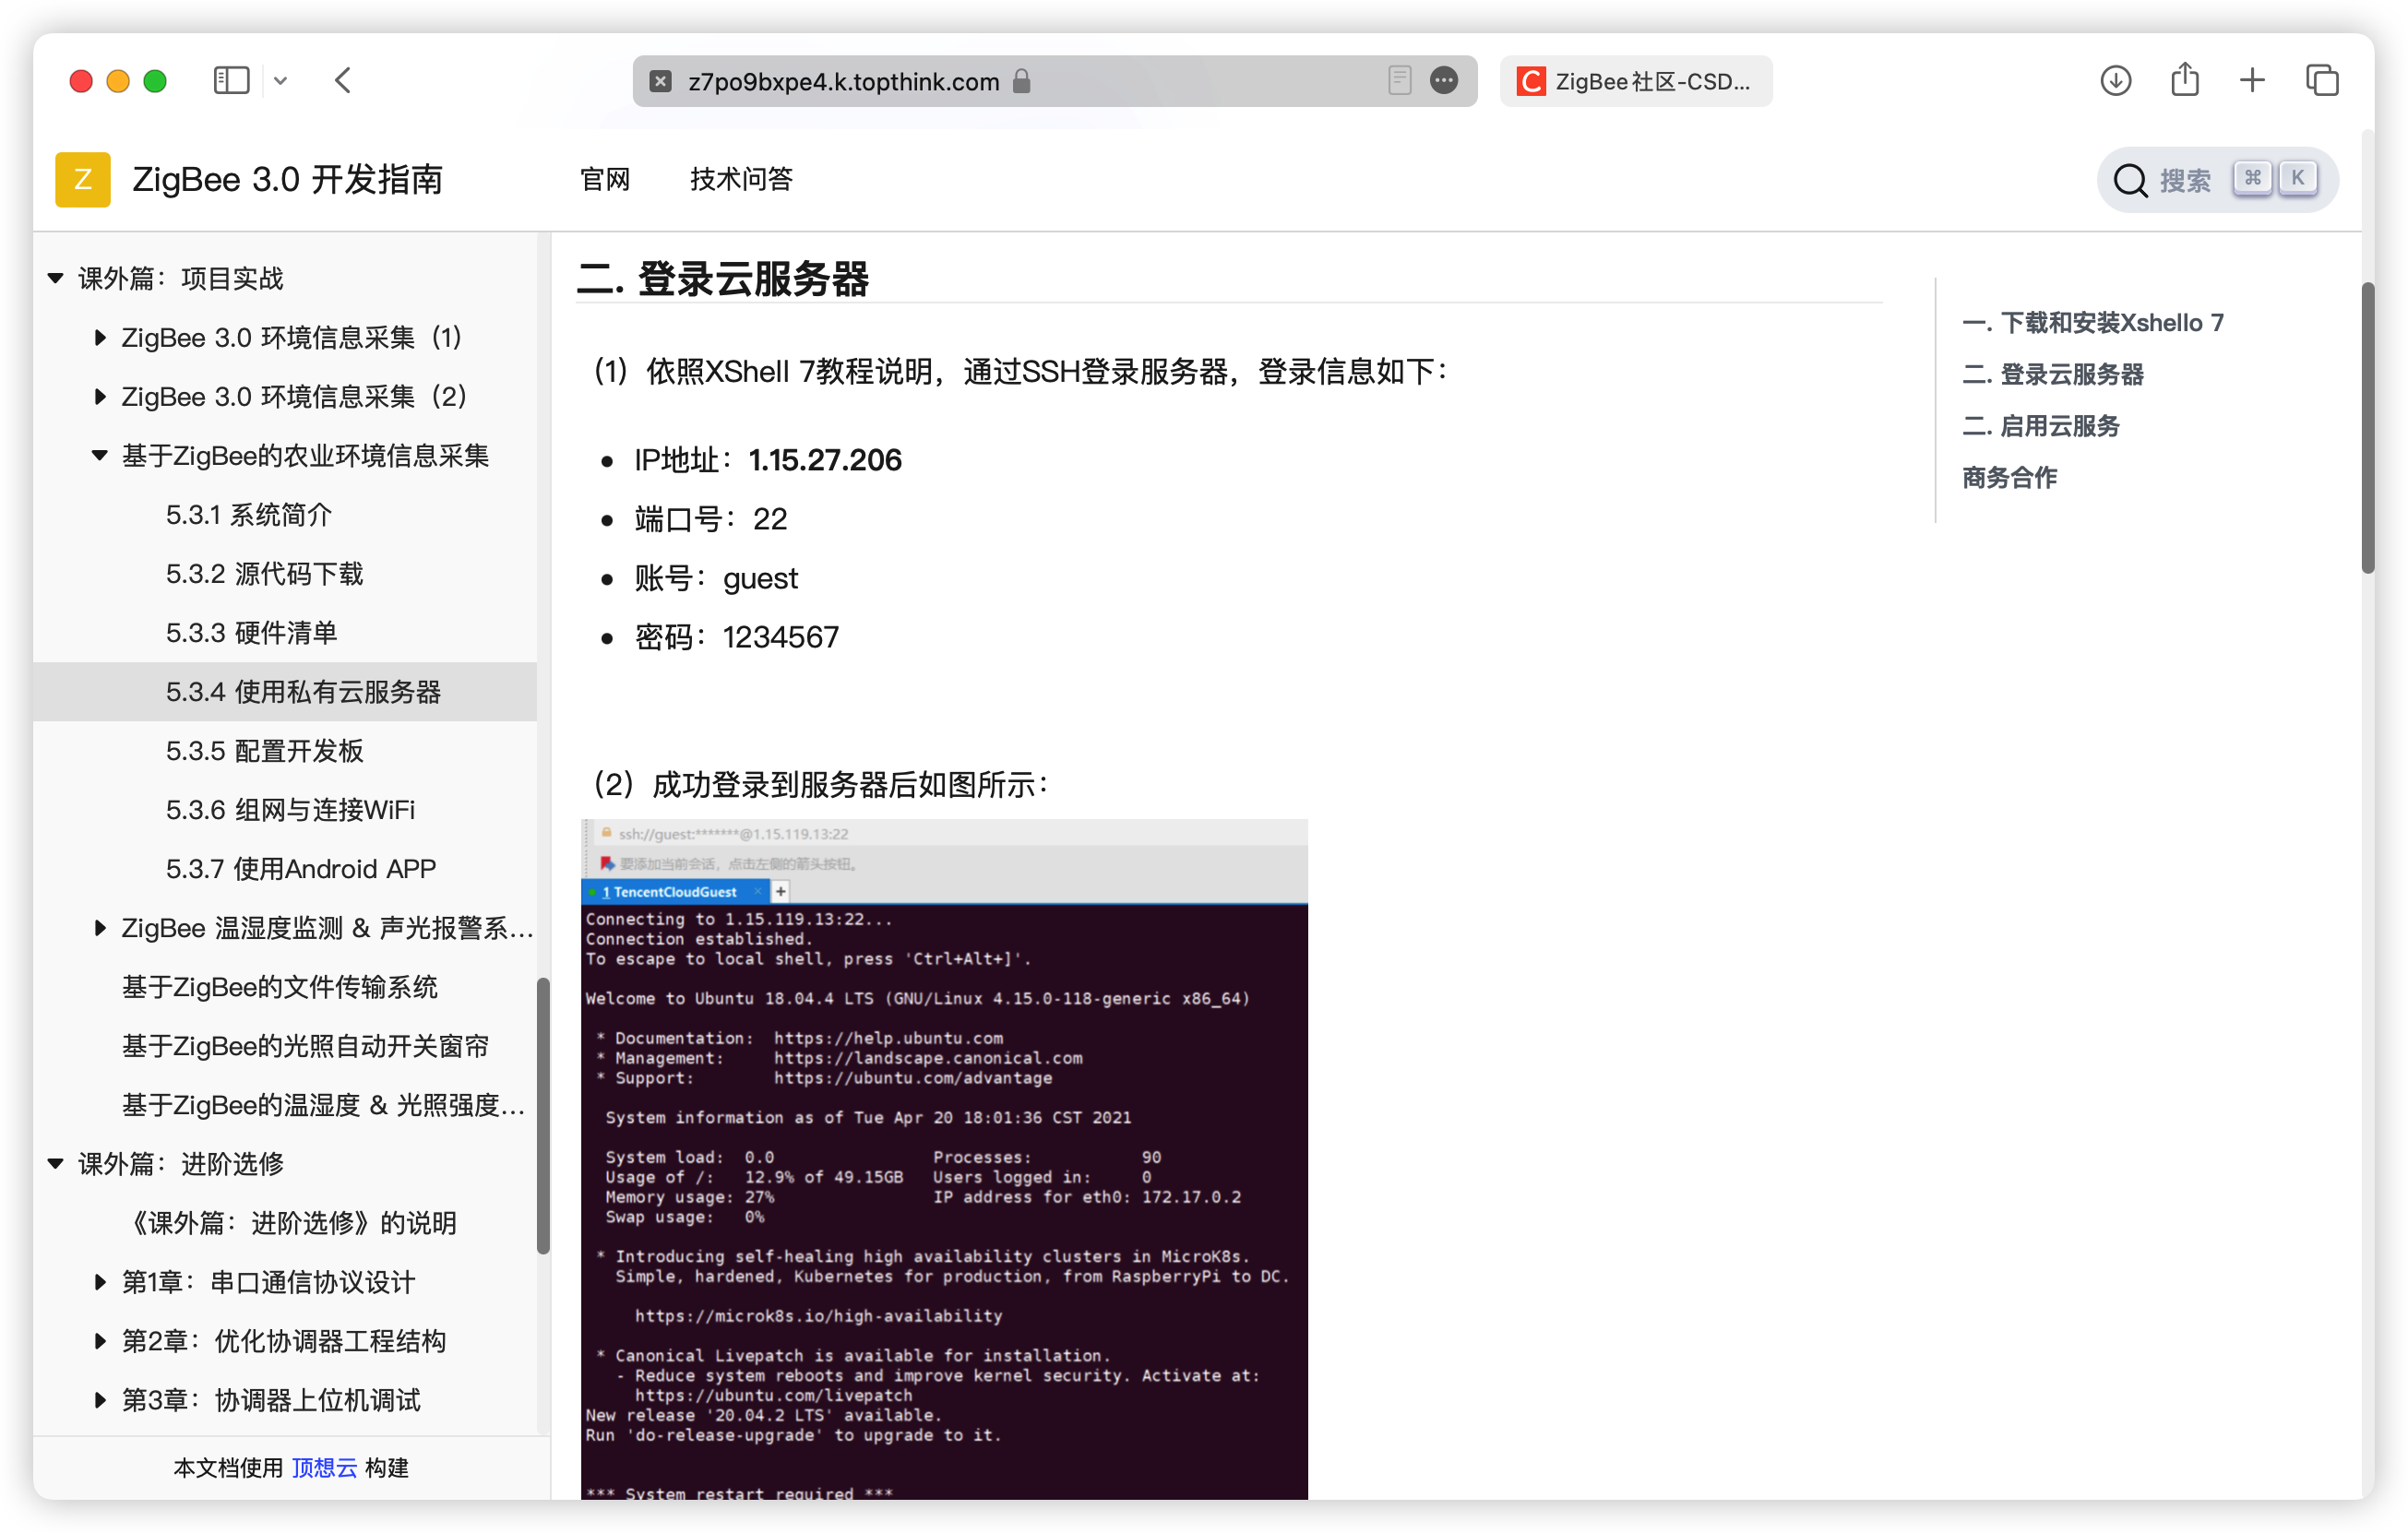The height and width of the screenshot is (1533, 2408).
Task: Toggle the Safari sidebar button
Action: pos(231,81)
